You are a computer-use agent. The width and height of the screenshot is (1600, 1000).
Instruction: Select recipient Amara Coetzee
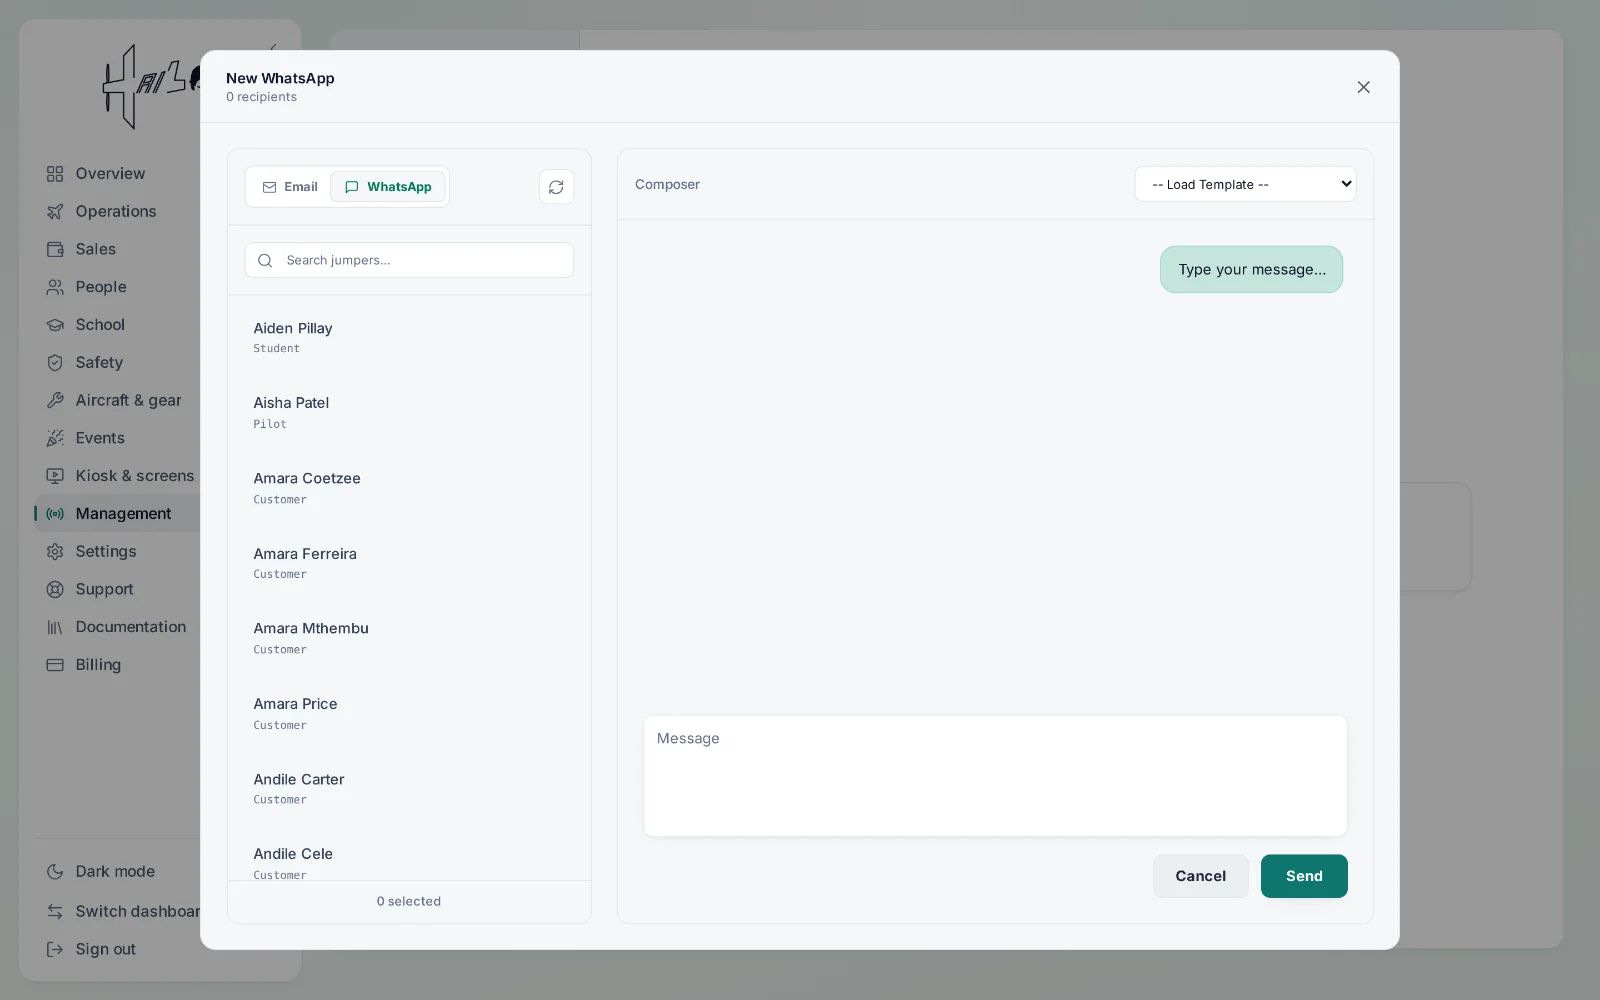coord(409,488)
